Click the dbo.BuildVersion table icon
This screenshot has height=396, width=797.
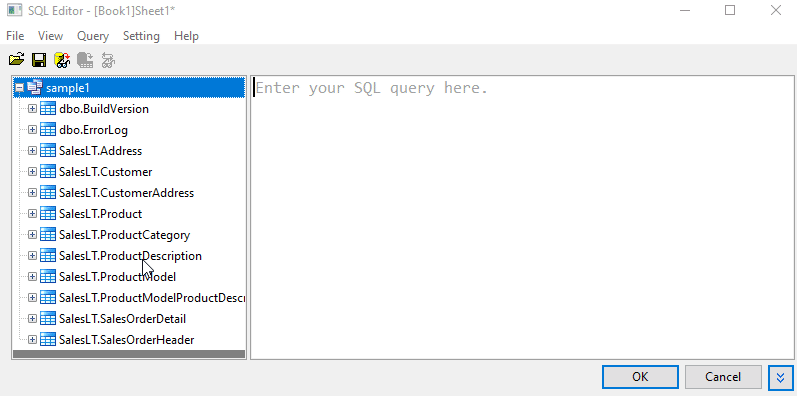[x=48, y=109]
